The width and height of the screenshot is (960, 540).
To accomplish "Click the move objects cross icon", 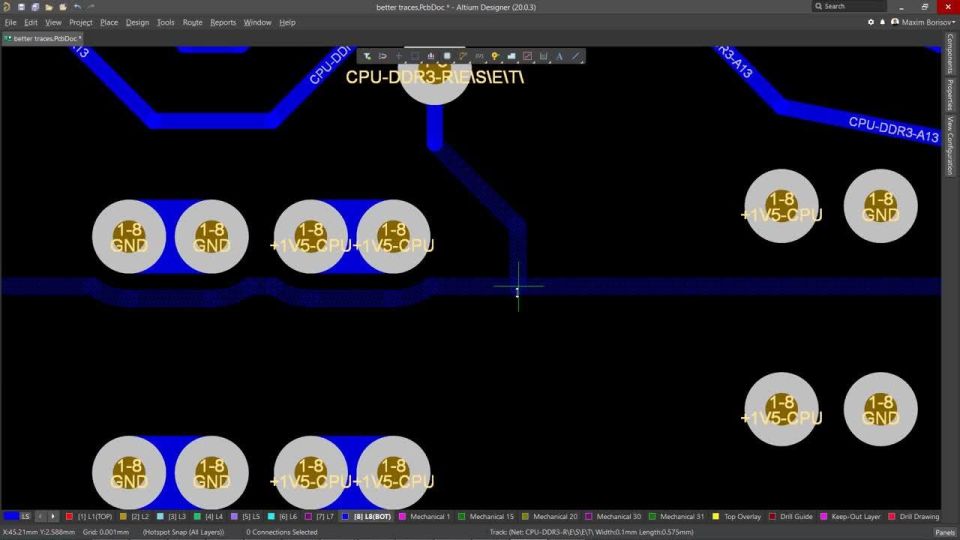I will [399, 56].
